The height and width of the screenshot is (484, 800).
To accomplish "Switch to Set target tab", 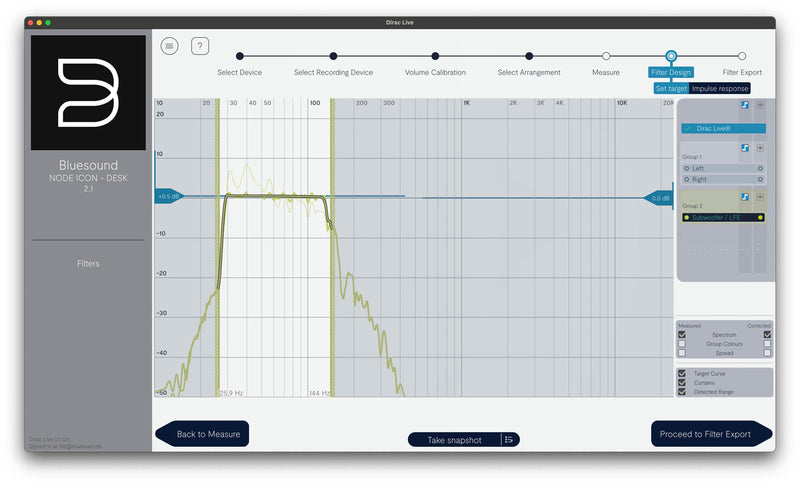I will 671,89.
